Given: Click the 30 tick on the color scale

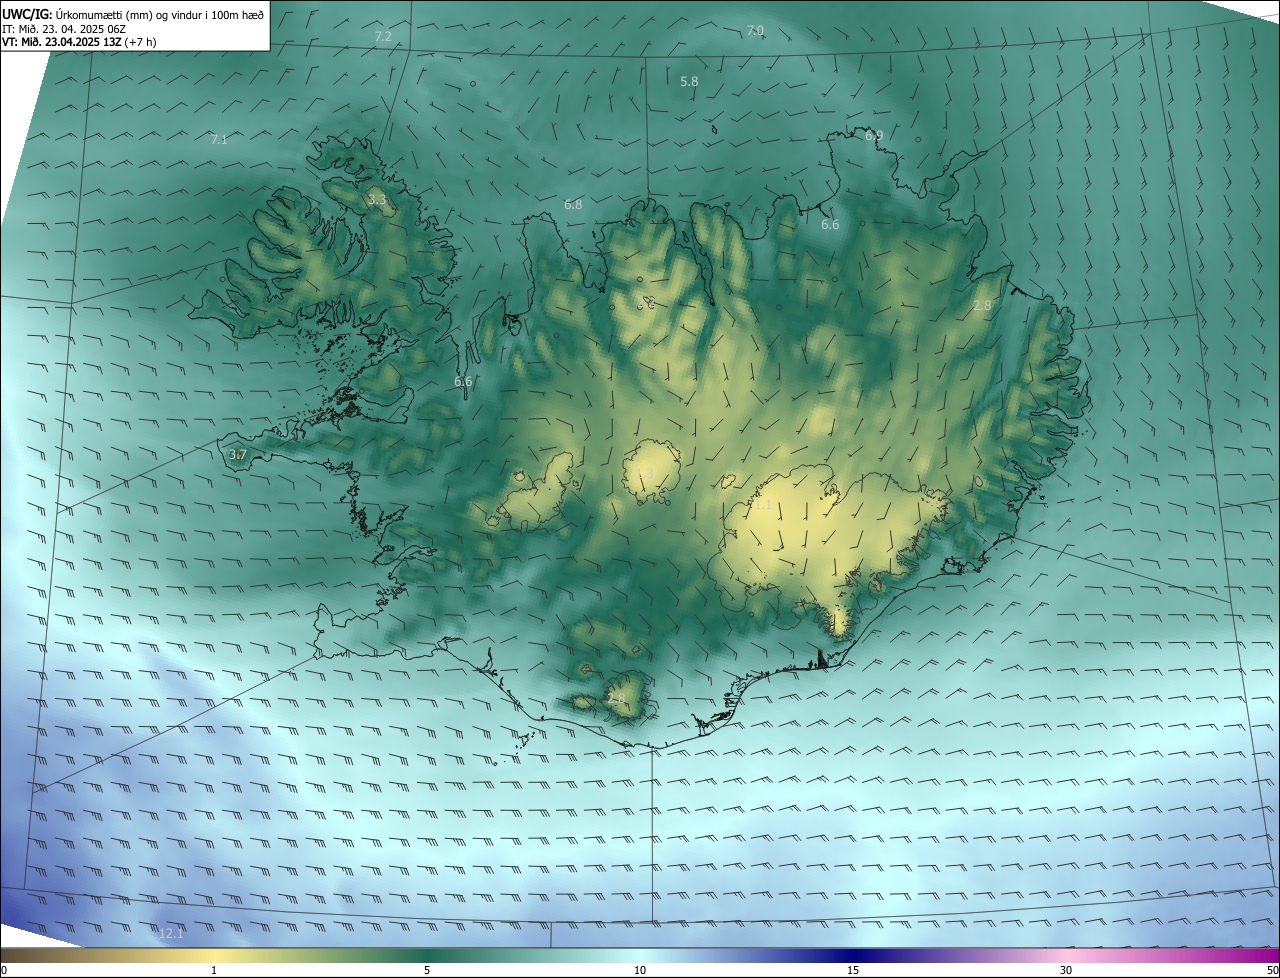Looking at the screenshot, I should coord(1066,970).
